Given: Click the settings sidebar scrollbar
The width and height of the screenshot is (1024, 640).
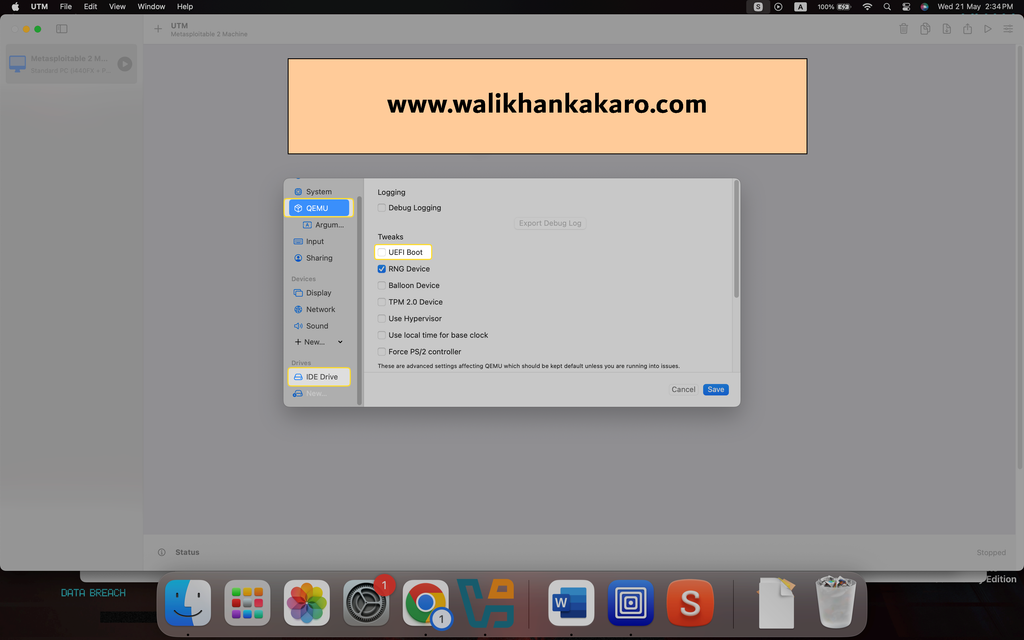Looking at the screenshot, I should [x=359, y=300].
